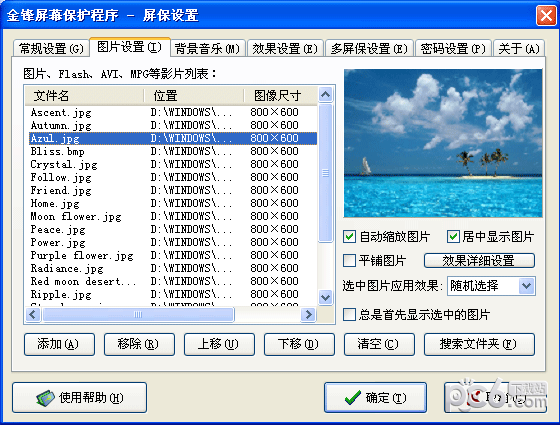Confirm with 确定(T) button
Viewport: 560px width, 425px height.
[x=375, y=398]
